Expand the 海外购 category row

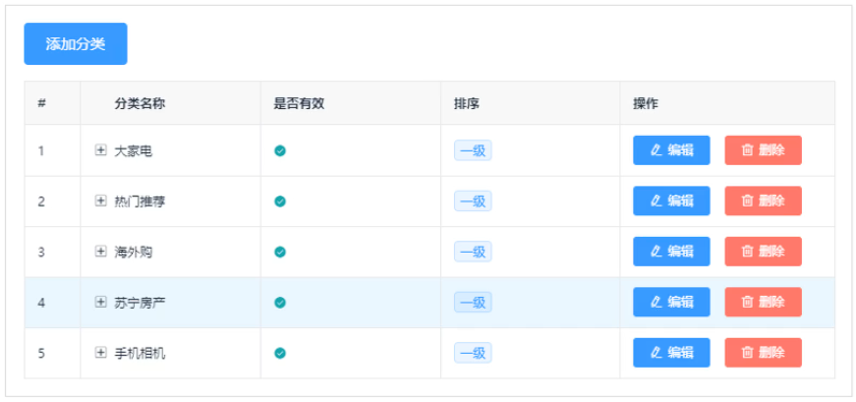pyautogui.click(x=100, y=252)
